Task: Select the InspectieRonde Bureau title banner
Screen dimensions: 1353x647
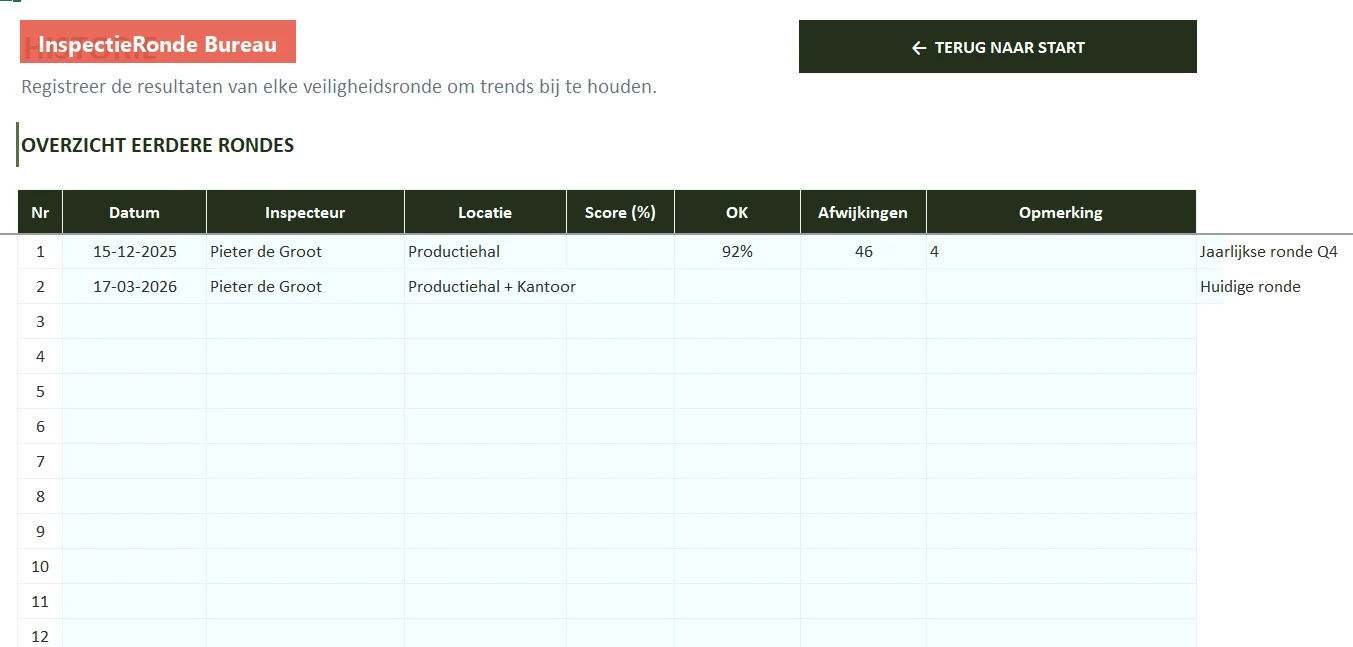Action: (x=158, y=42)
